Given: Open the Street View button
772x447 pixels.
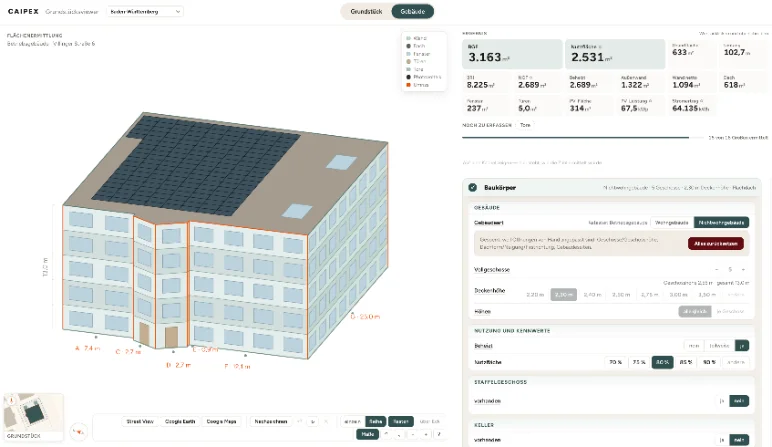Looking at the screenshot, I should [140, 421].
